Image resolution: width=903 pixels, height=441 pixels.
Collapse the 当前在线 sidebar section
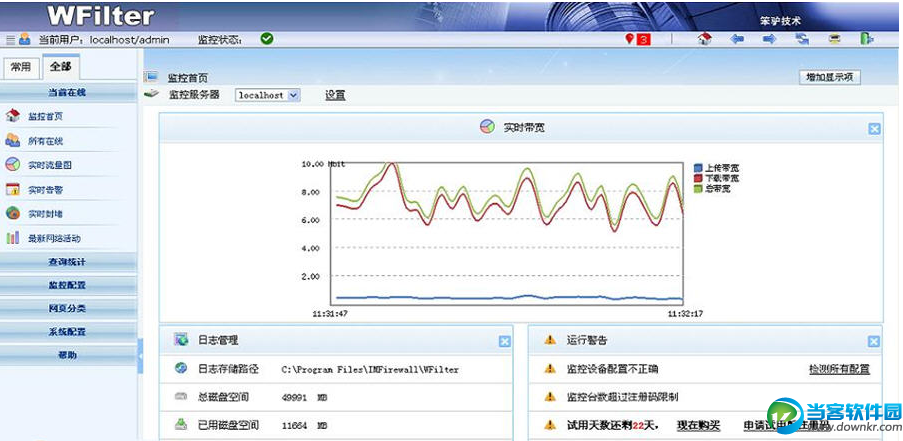coord(68,93)
